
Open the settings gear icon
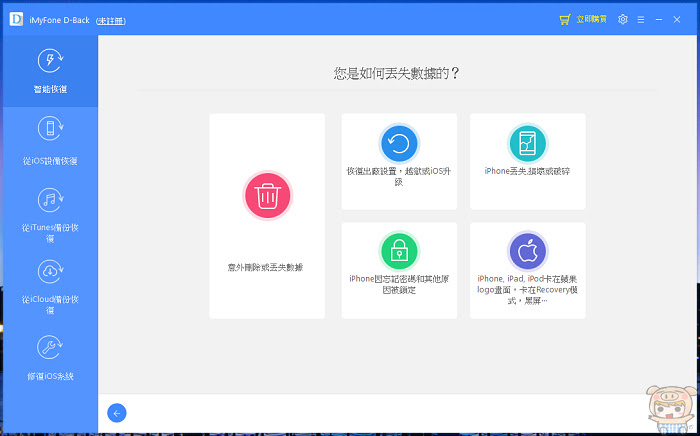623,20
